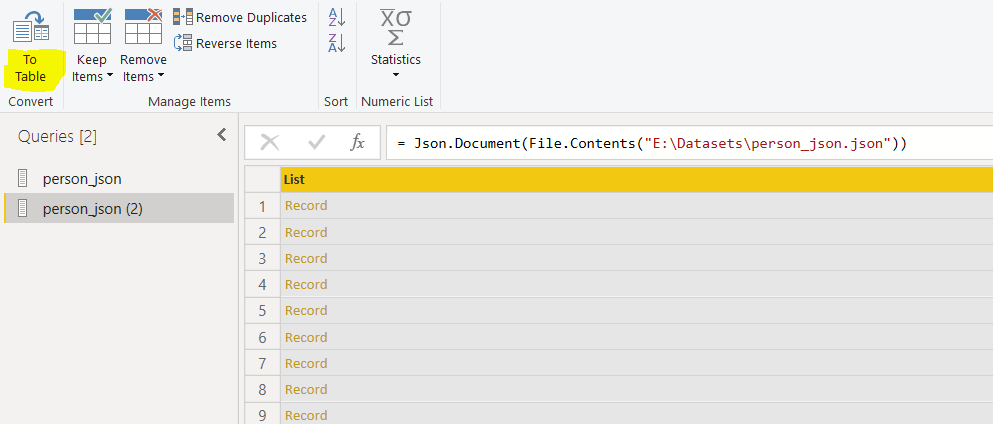
Task: Confirm the formula with the checkmark
Action: click(317, 142)
